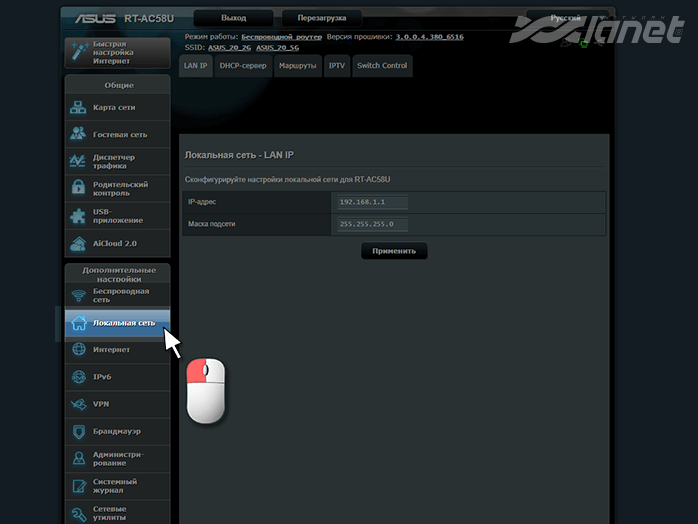Screen dimensions: 698x524
Task: Click the USB-приложение icon in sidebar
Action: [x=79, y=216]
